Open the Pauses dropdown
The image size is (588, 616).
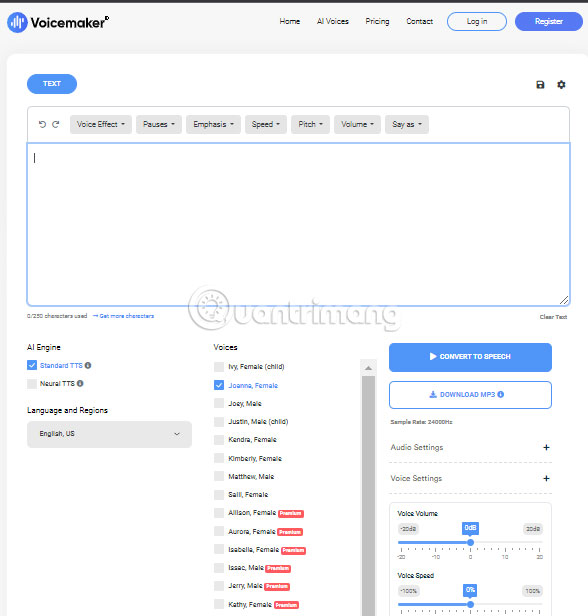coord(159,125)
